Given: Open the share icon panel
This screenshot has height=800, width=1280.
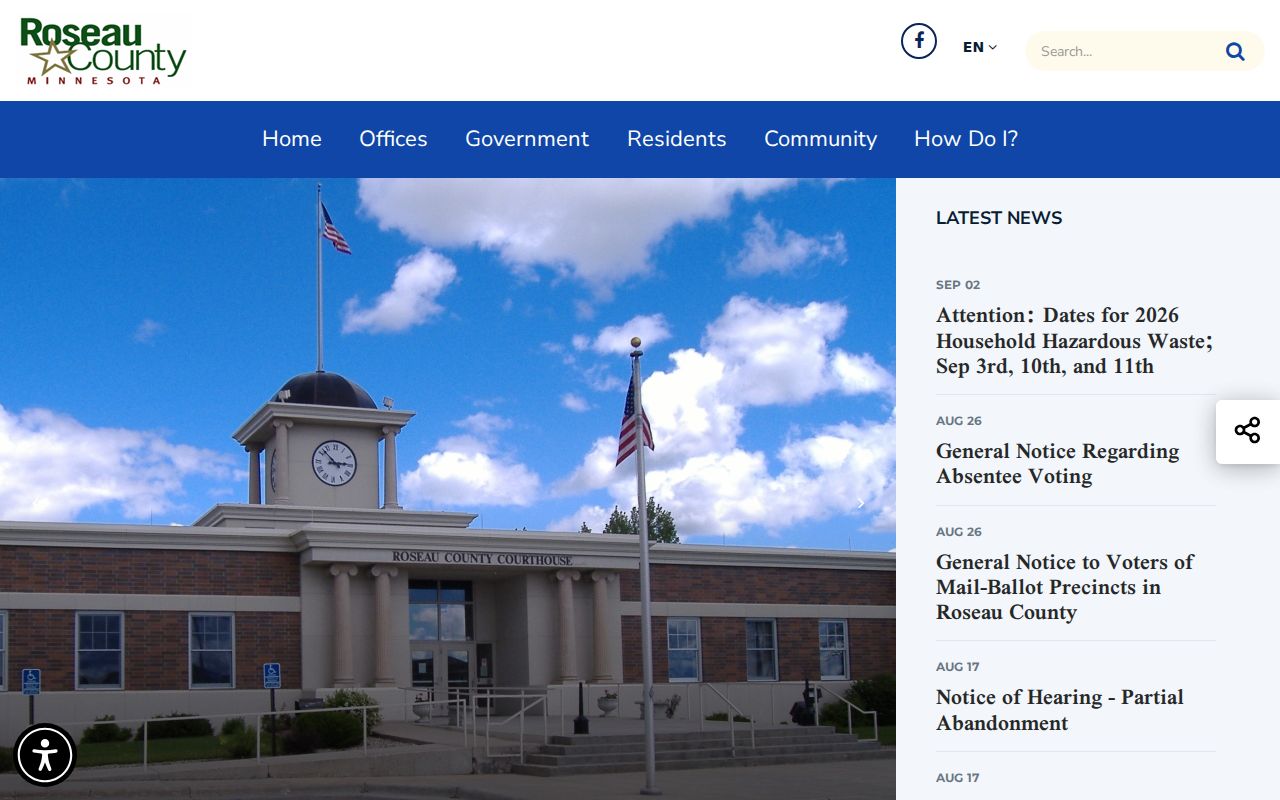Looking at the screenshot, I should tap(1247, 431).
